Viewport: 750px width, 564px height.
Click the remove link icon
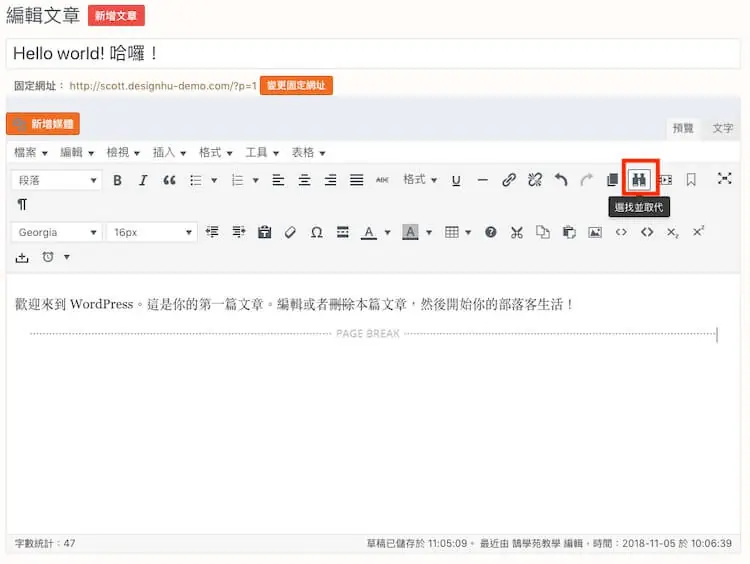[x=535, y=180]
